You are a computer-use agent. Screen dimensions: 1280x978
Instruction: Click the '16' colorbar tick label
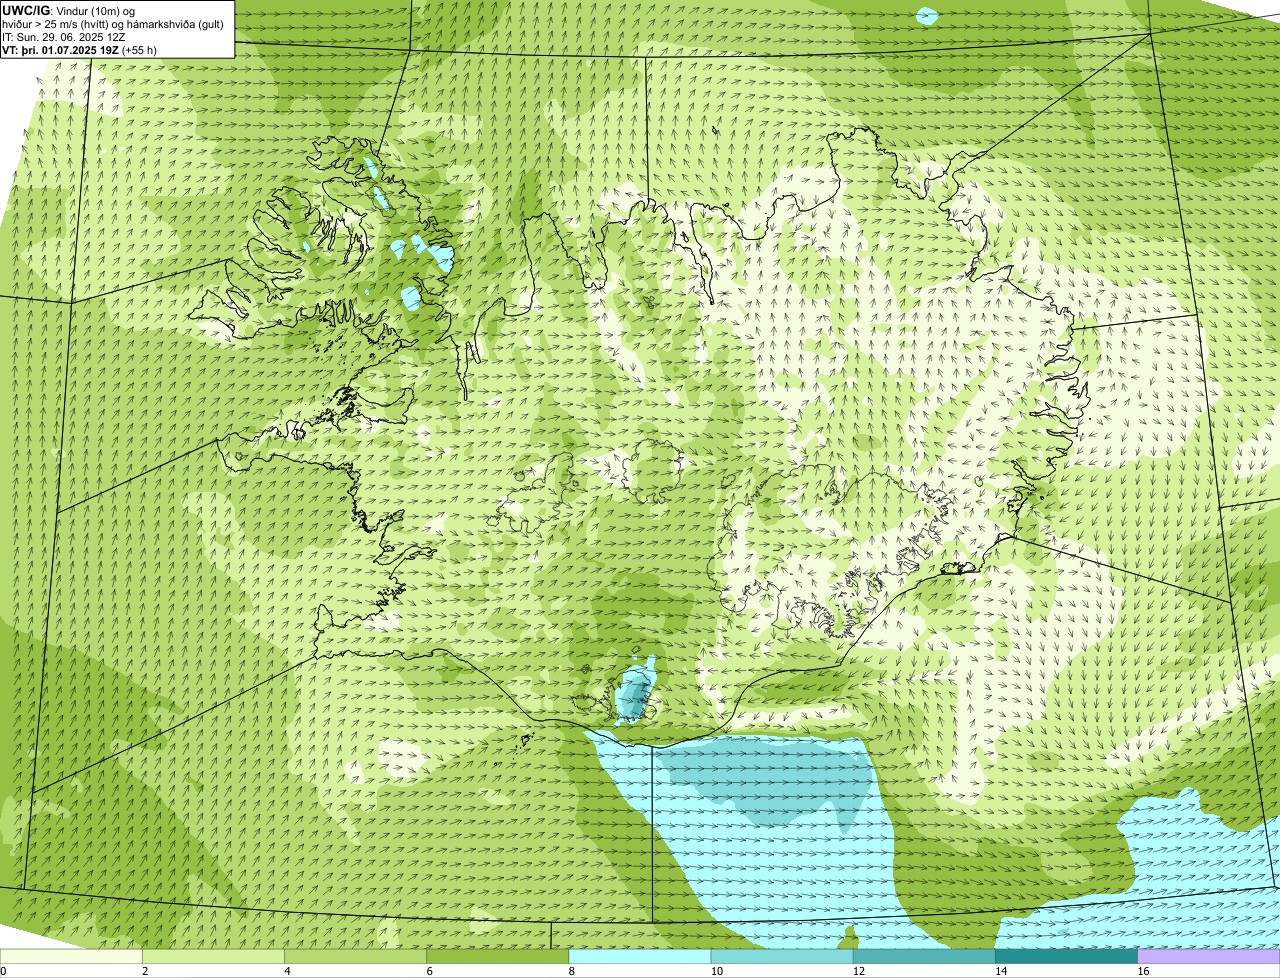point(1143,971)
